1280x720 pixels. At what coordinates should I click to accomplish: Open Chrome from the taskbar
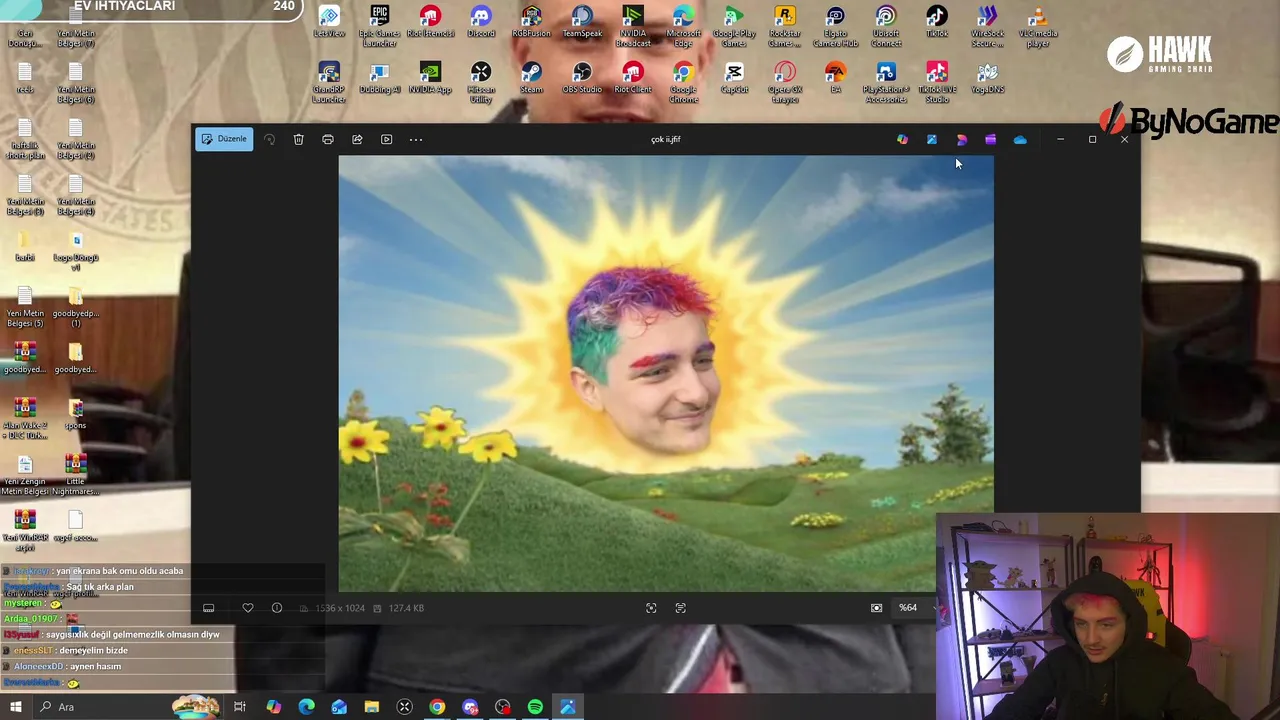437,707
